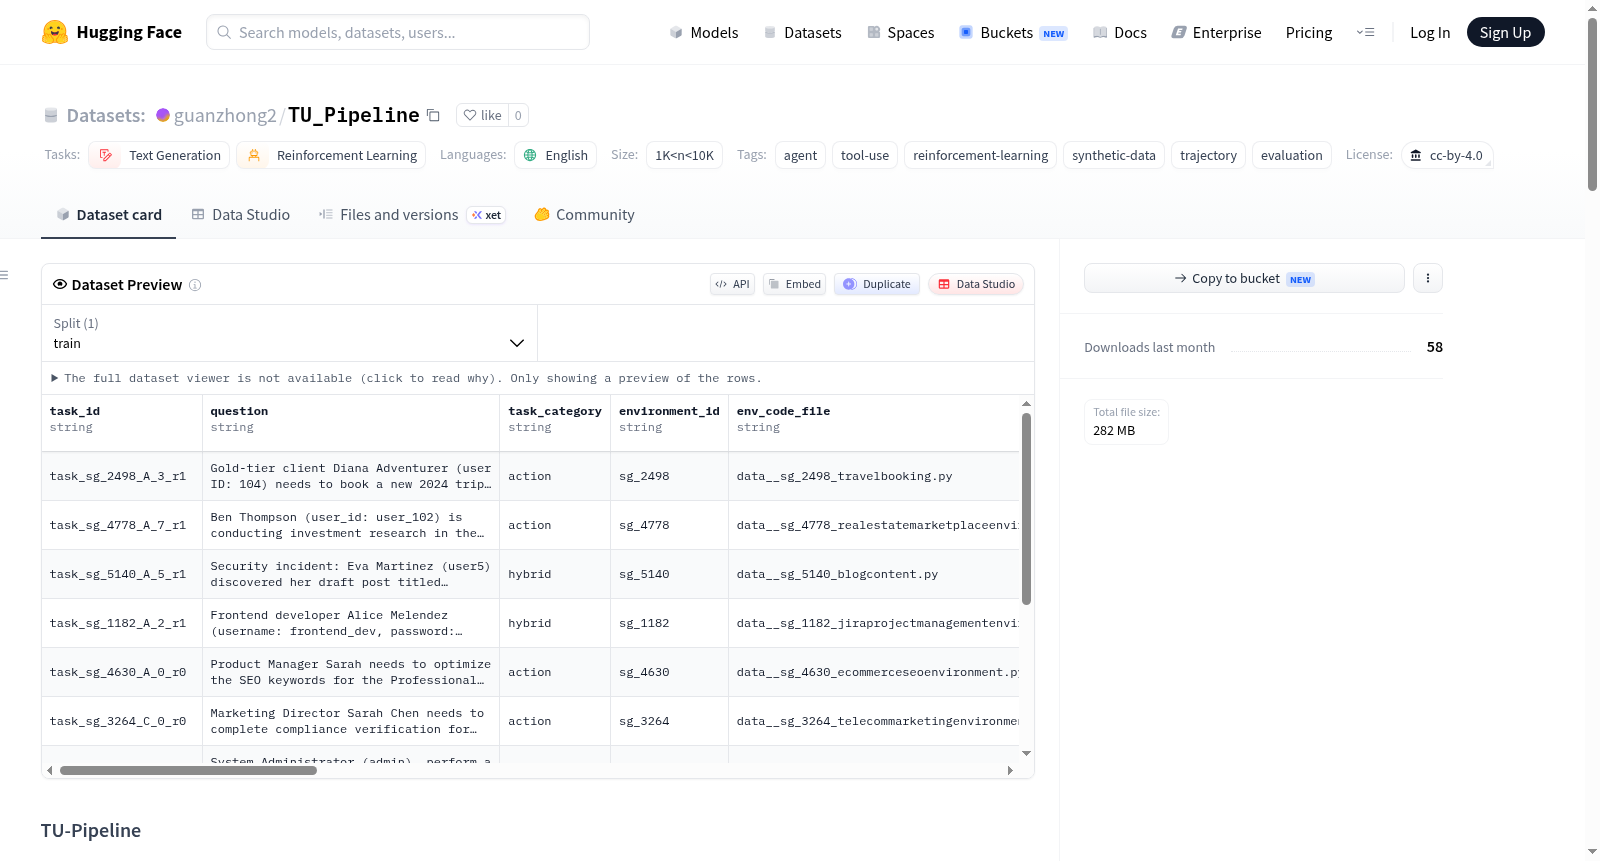Click the English language tag
Viewport: 1600px width, 861px height.
[x=556, y=155]
